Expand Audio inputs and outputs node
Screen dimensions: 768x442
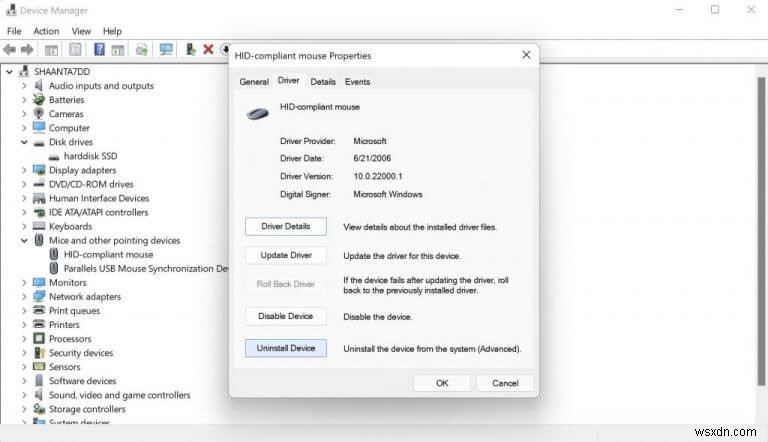(x=24, y=85)
